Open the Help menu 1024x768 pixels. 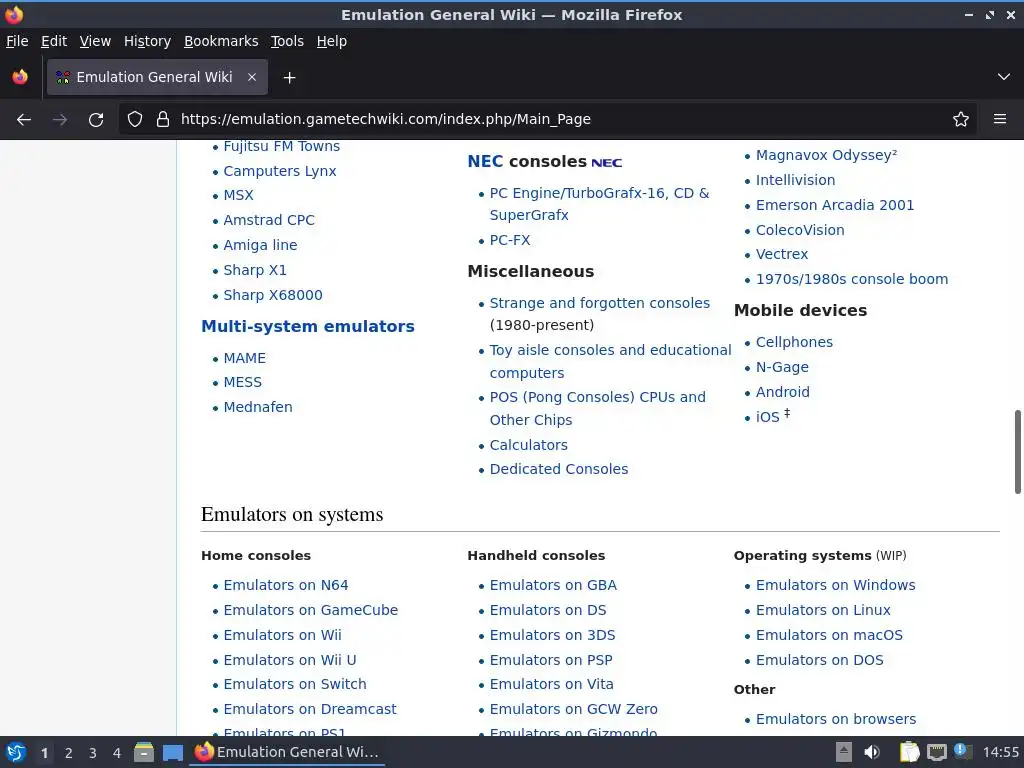coord(332,41)
